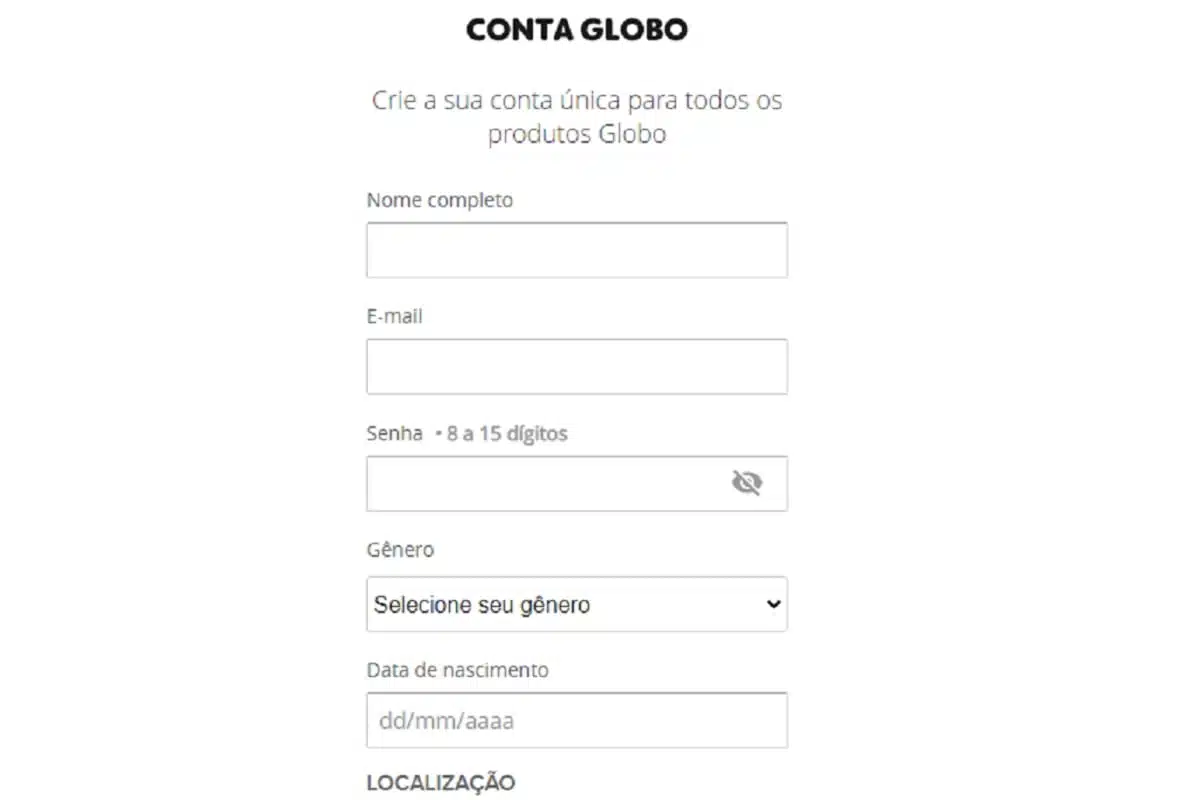Screen dimensions: 1200x800
Task: Open the Gênero dropdown
Action: [x=577, y=604]
